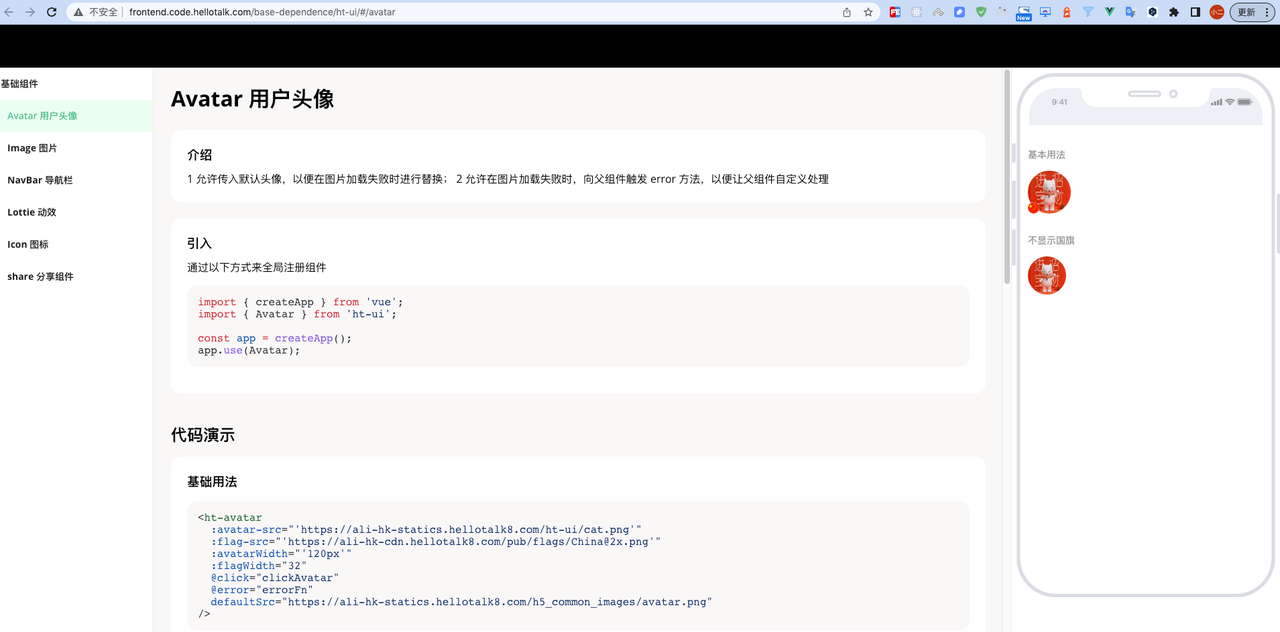Bookmark this page with the star icon
The image size is (1280, 632).
click(x=868, y=12)
